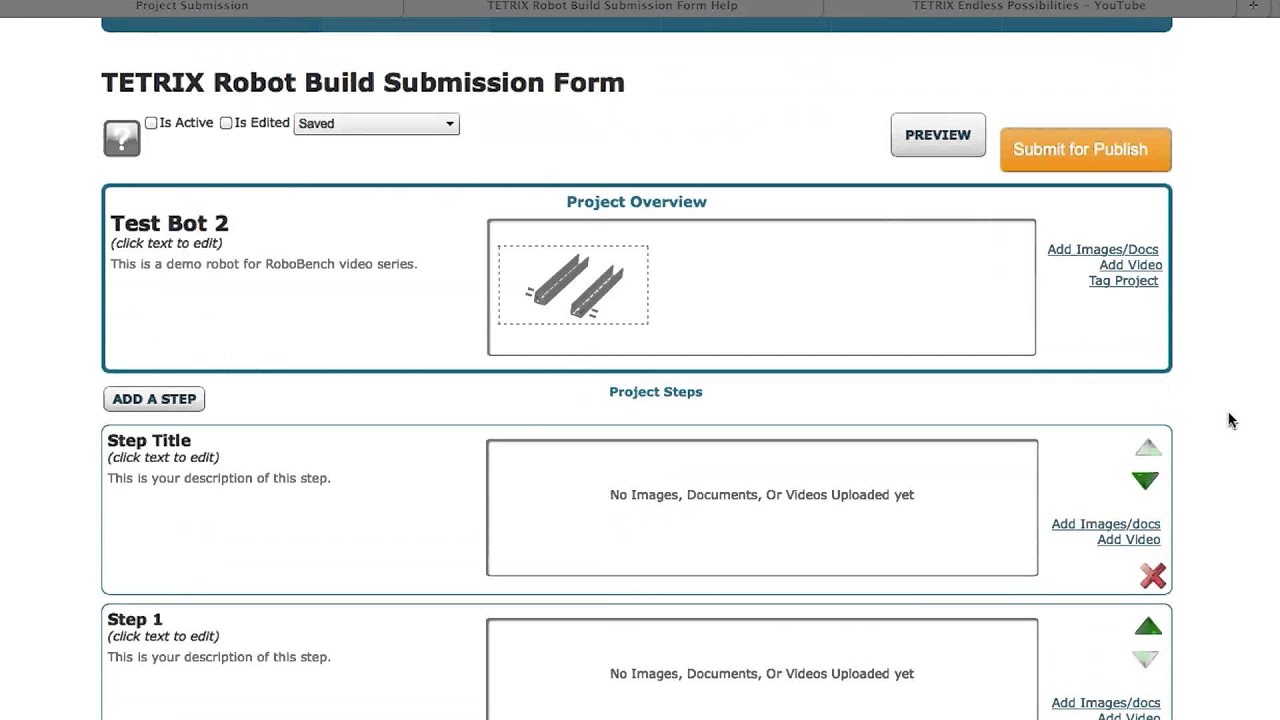Click Add Video for Step Title
The height and width of the screenshot is (720, 1280).
[1129, 540]
